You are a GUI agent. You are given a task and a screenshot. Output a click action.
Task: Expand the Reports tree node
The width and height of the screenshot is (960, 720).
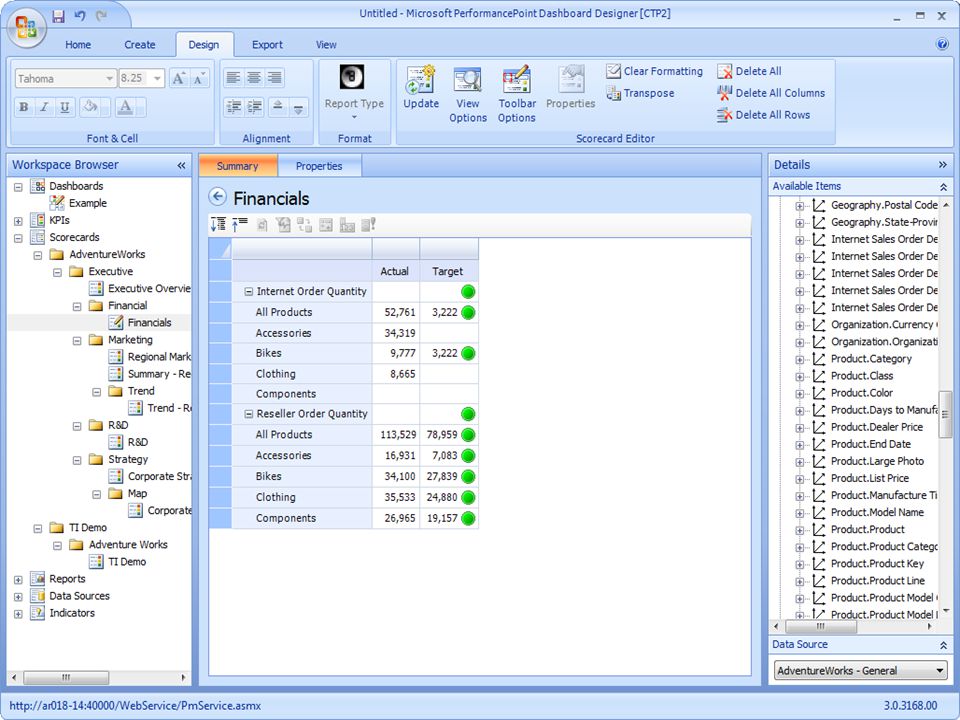coord(18,579)
